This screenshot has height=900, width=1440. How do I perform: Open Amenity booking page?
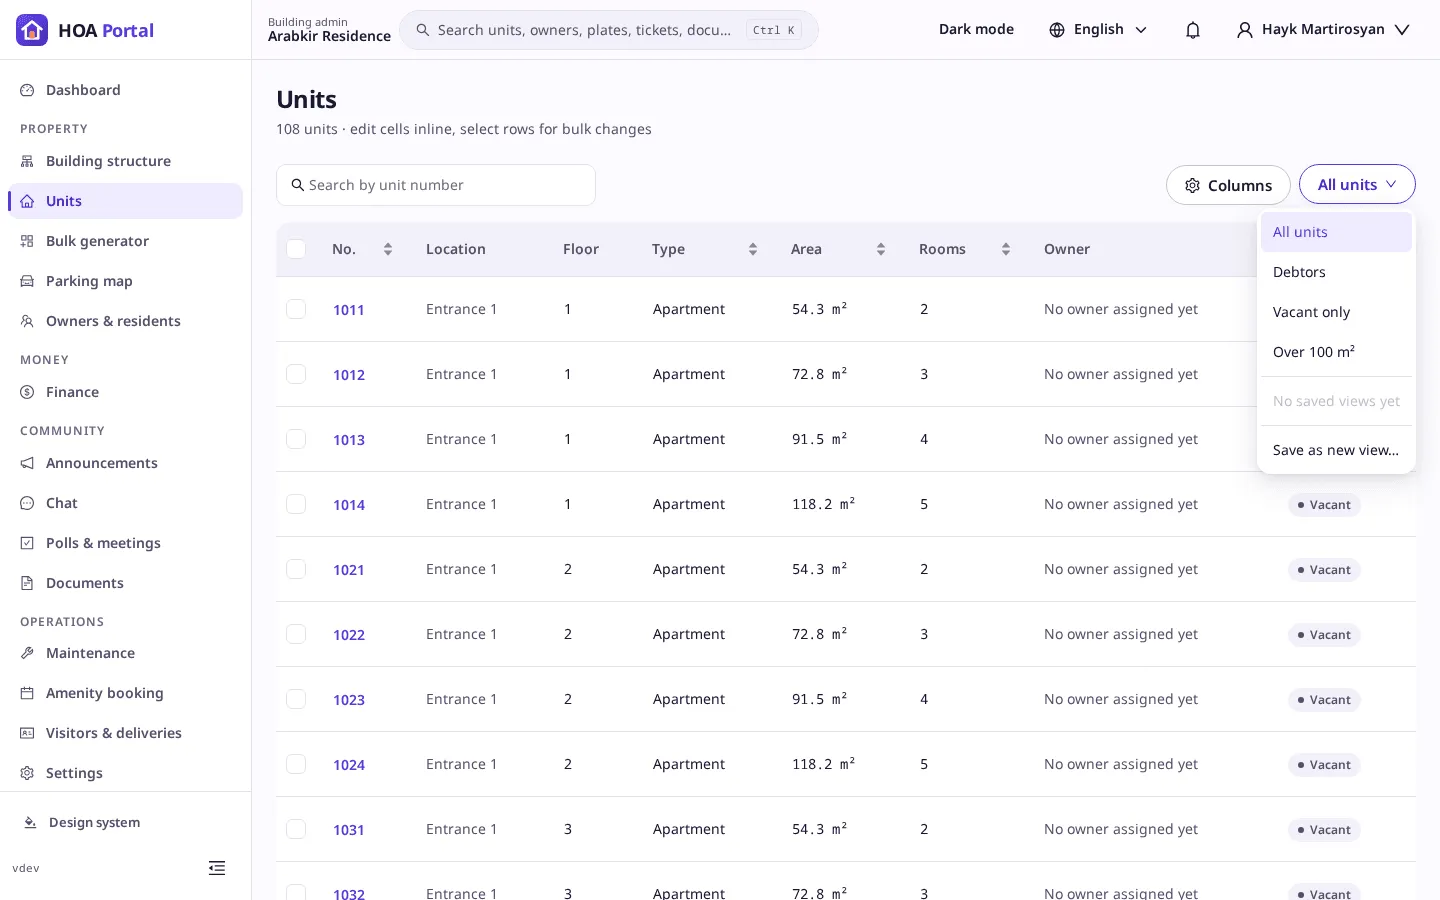point(125,693)
